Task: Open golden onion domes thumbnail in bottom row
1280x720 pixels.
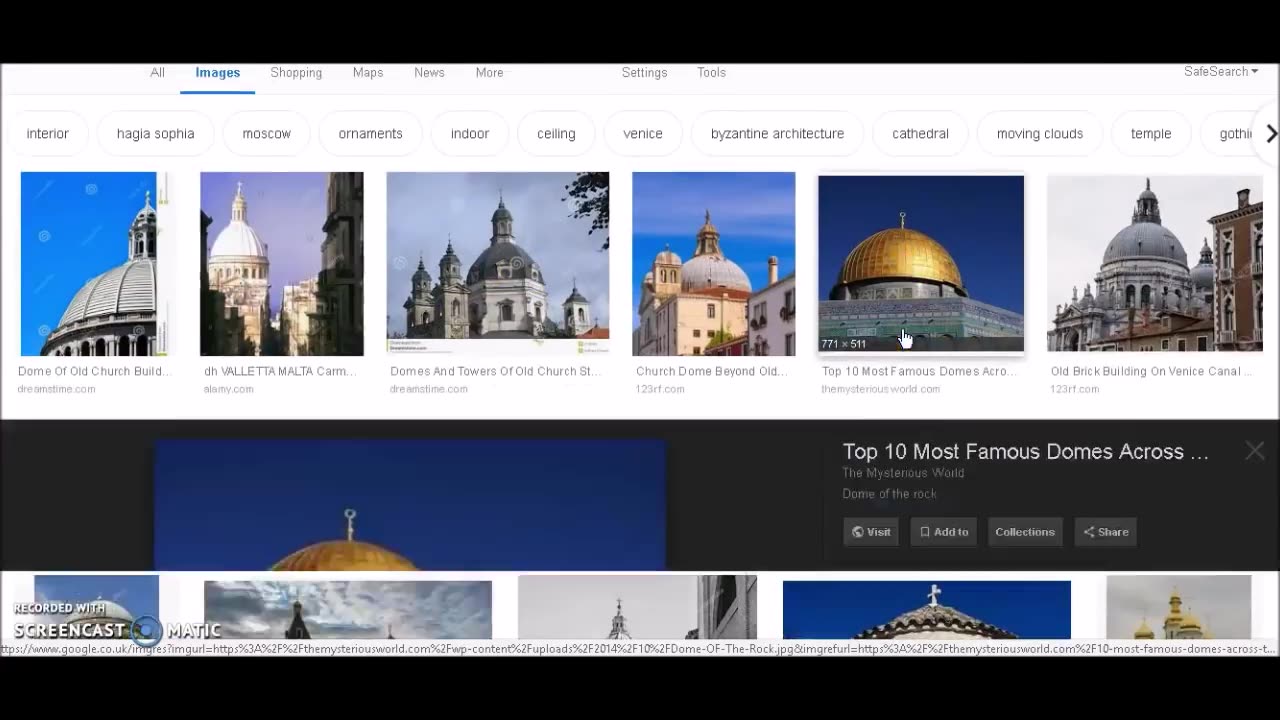Action: (x=1179, y=607)
